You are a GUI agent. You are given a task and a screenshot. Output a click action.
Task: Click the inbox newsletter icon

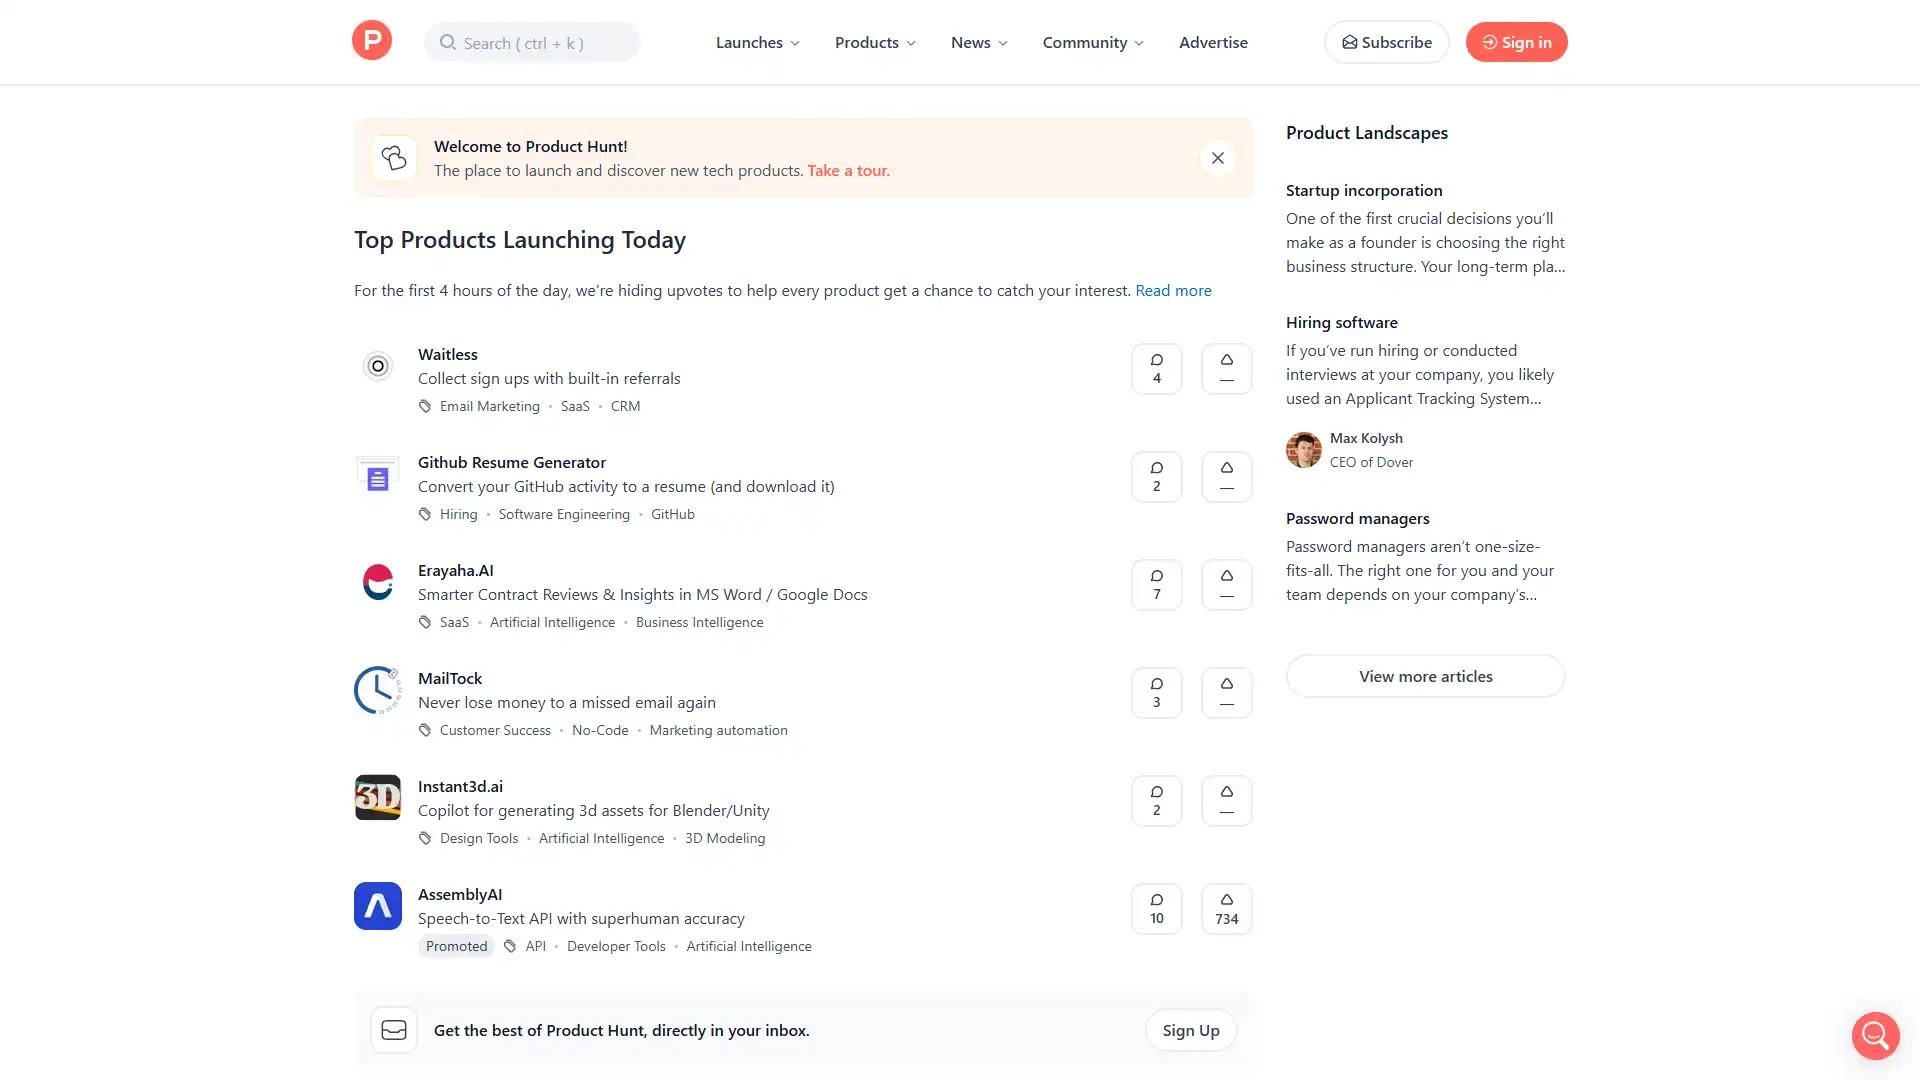click(394, 1030)
